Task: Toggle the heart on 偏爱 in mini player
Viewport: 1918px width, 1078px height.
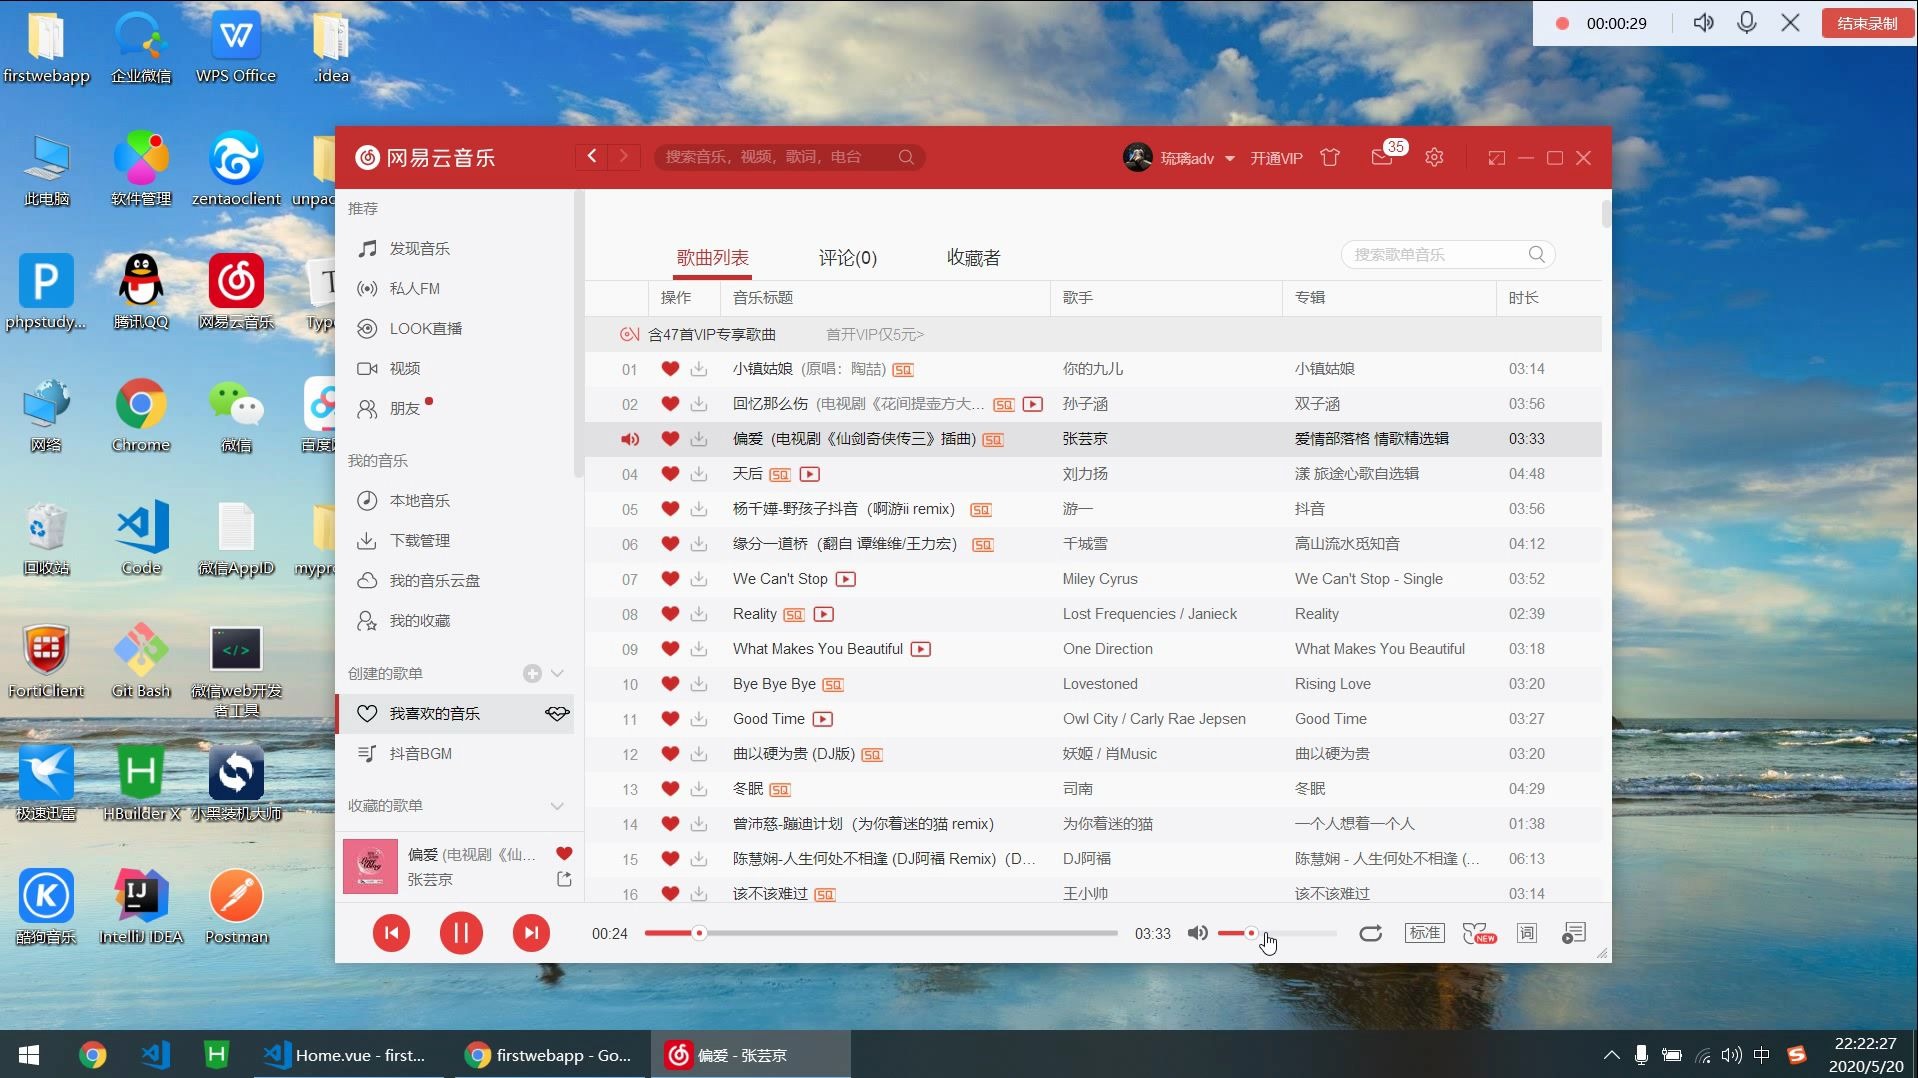Action: [565, 853]
